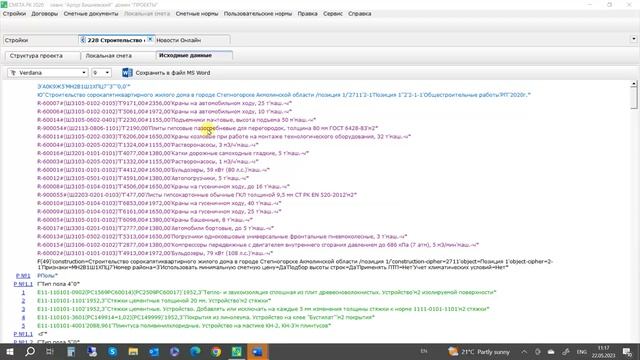The height and width of the screenshot is (360, 640).
Task: Click the R-60012 Автопогрузчики line
Action: pyautogui.click(x=143, y=178)
